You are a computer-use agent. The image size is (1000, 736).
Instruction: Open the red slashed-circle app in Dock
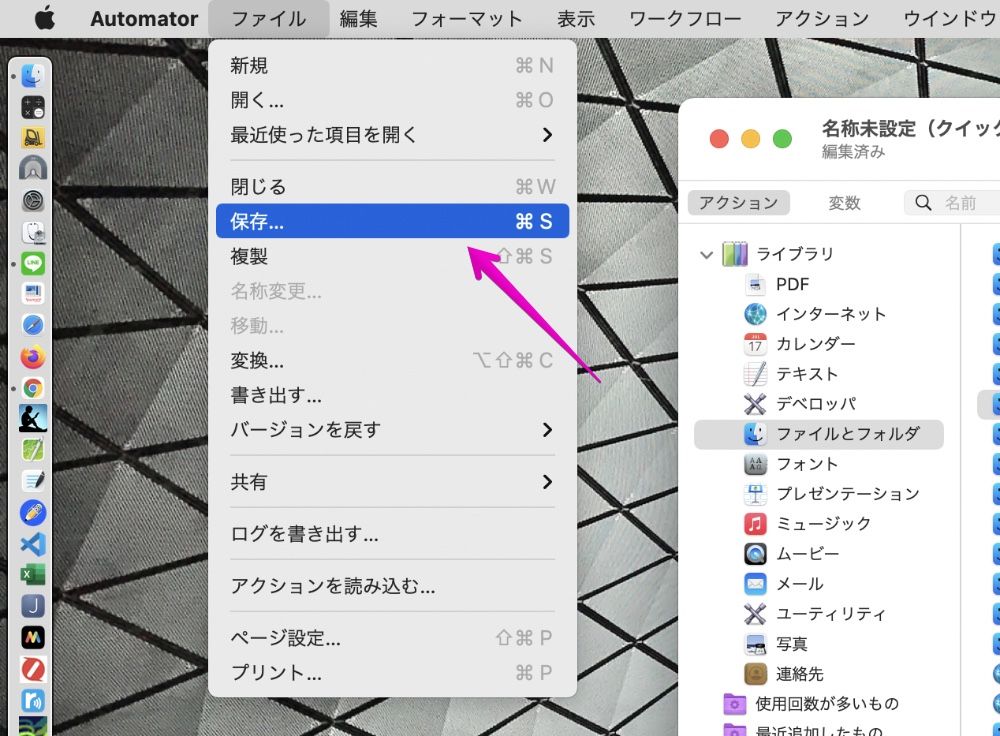[x=33, y=668]
